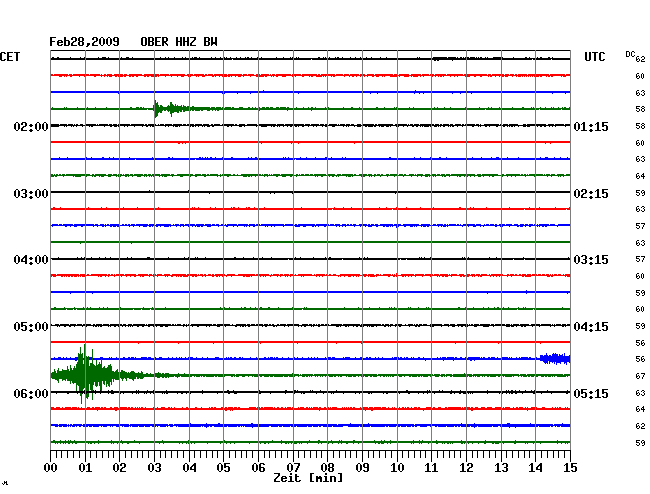650x494 pixels.
Task: Click the date label Feb28,2009
Action: (84, 42)
